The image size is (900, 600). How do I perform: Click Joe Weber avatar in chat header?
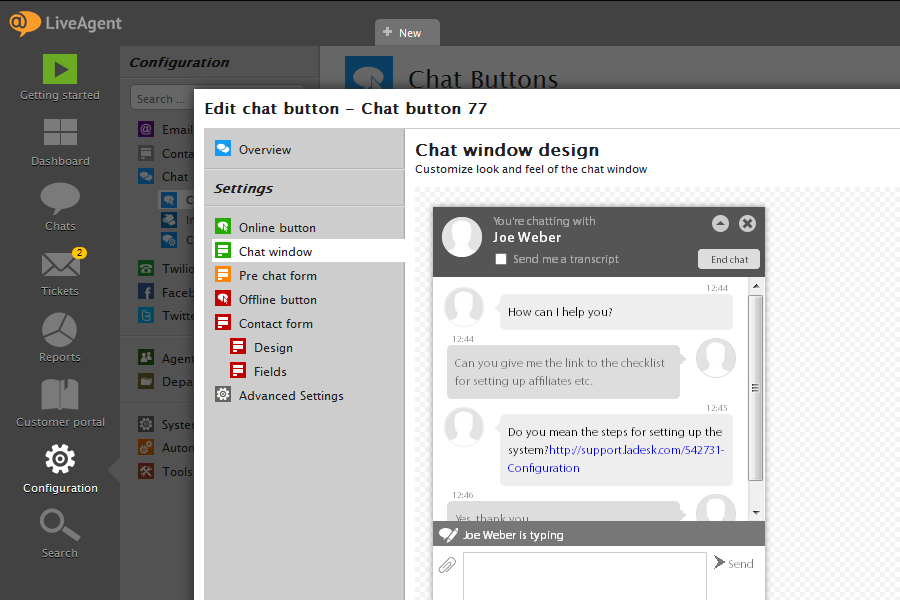tap(461, 237)
